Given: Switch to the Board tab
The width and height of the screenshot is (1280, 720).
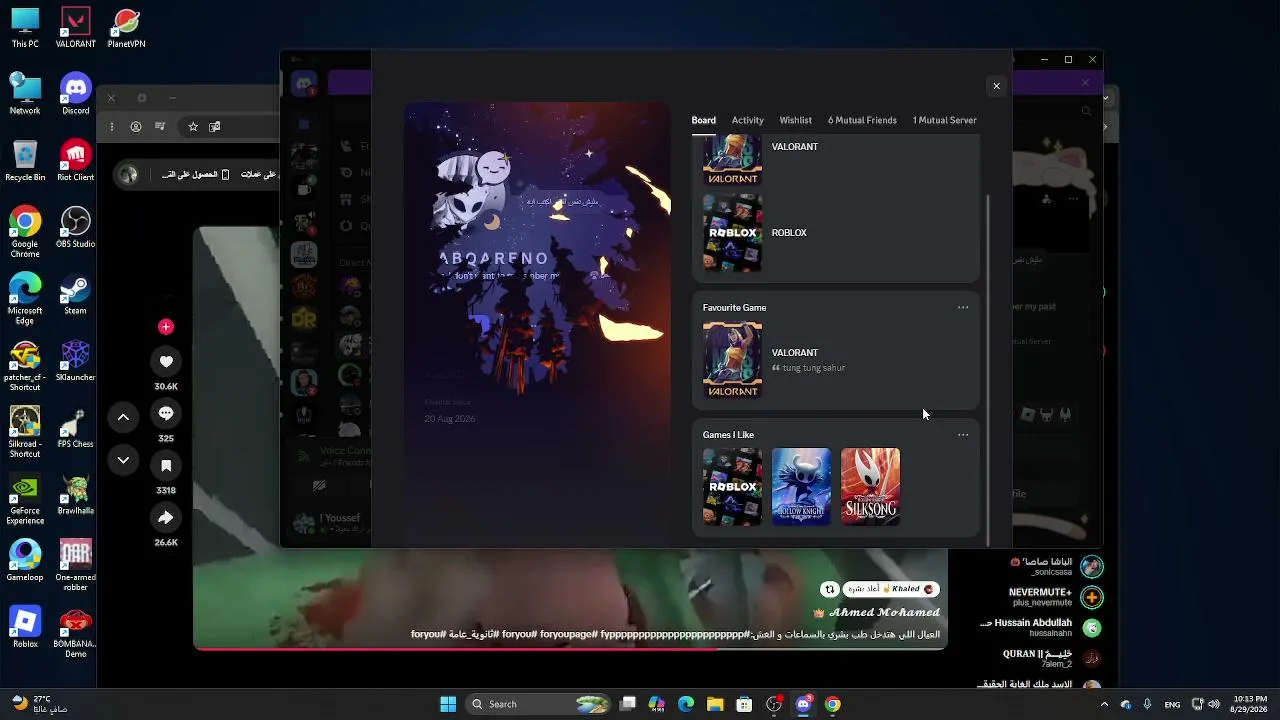Looking at the screenshot, I should tap(703, 120).
